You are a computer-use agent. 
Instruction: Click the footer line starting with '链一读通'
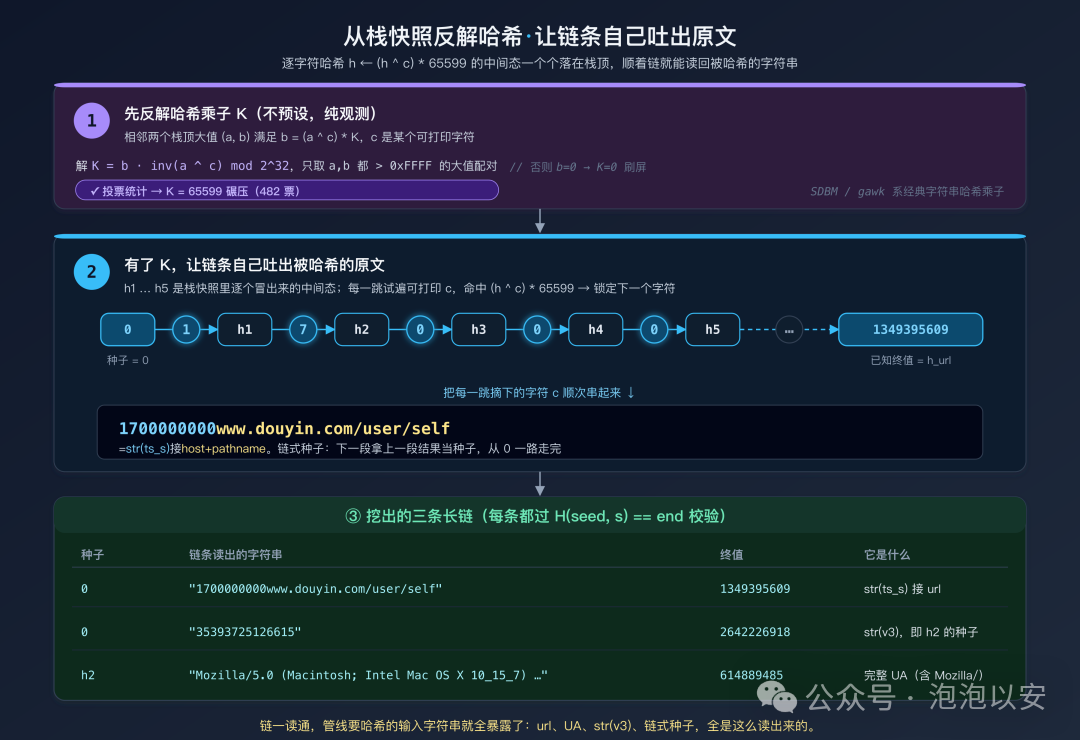(539, 726)
